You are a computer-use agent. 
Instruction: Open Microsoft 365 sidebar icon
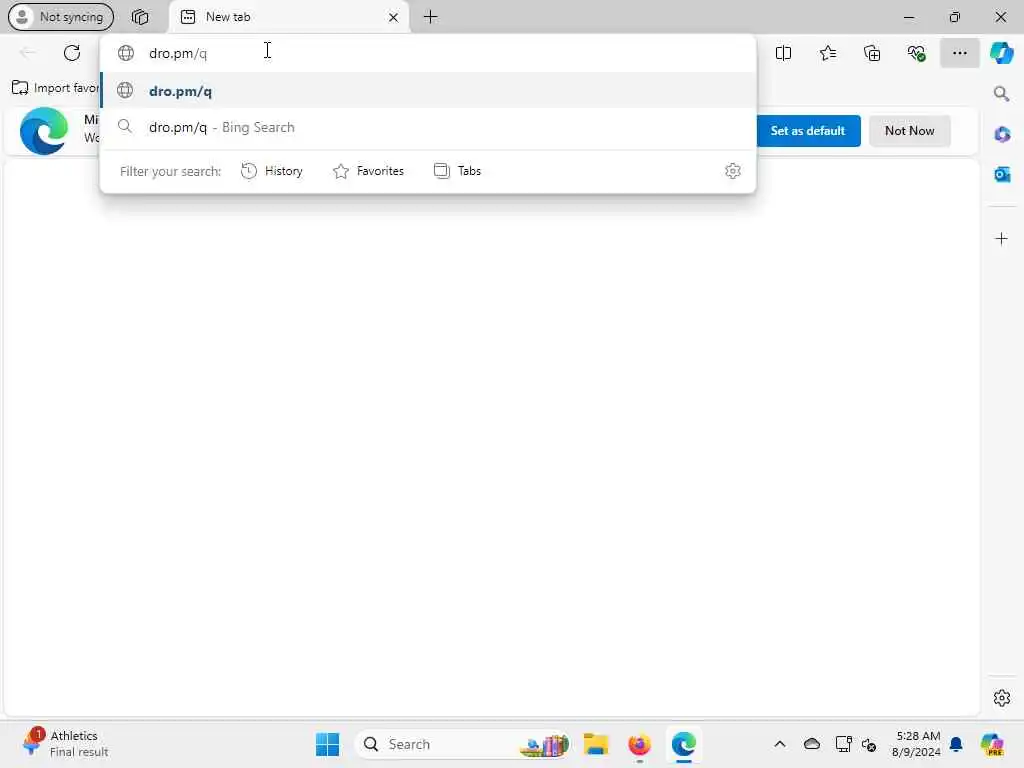(x=1002, y=135)
